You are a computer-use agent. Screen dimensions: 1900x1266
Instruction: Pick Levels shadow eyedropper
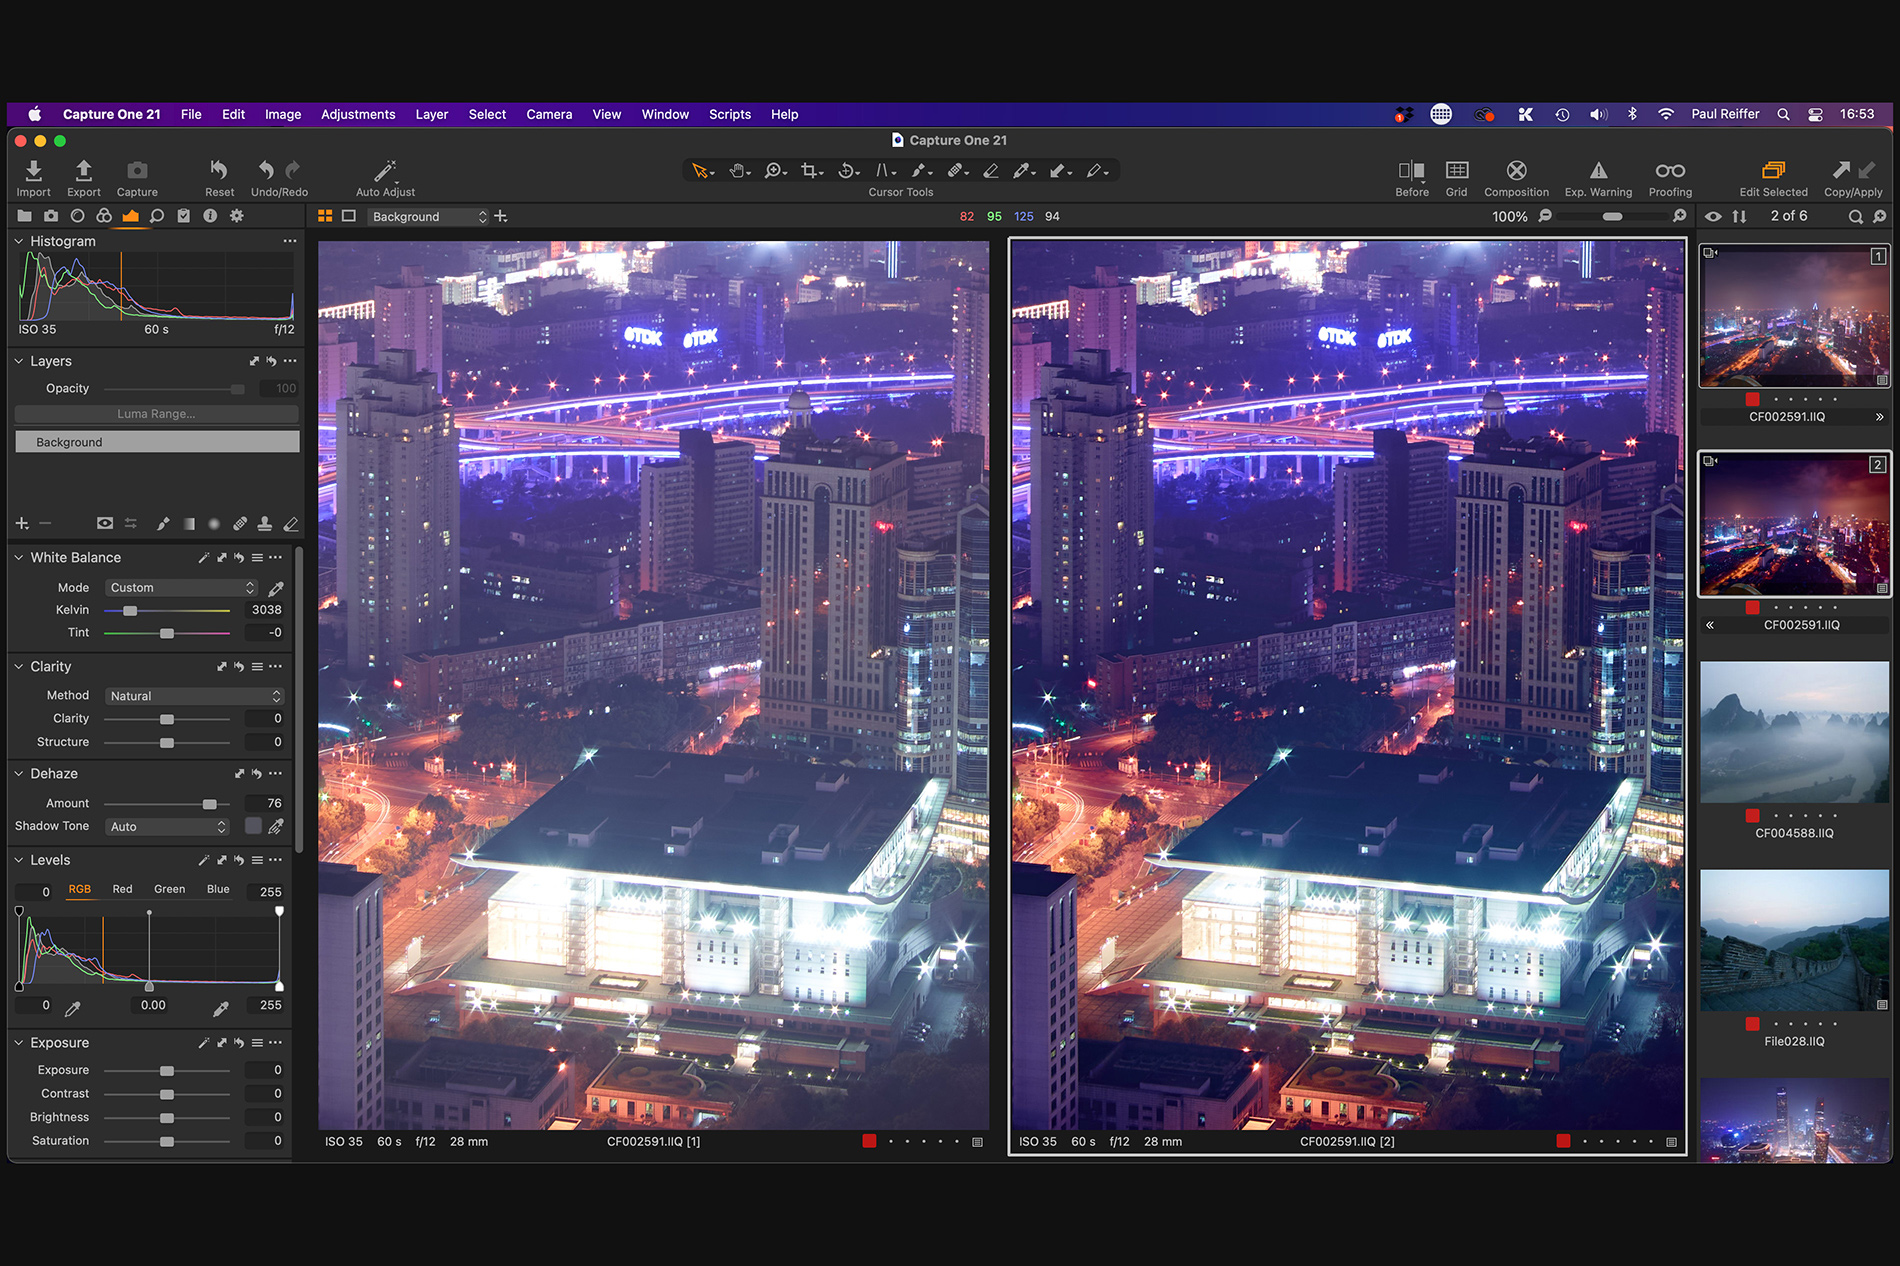click(x=73, y=1007)
